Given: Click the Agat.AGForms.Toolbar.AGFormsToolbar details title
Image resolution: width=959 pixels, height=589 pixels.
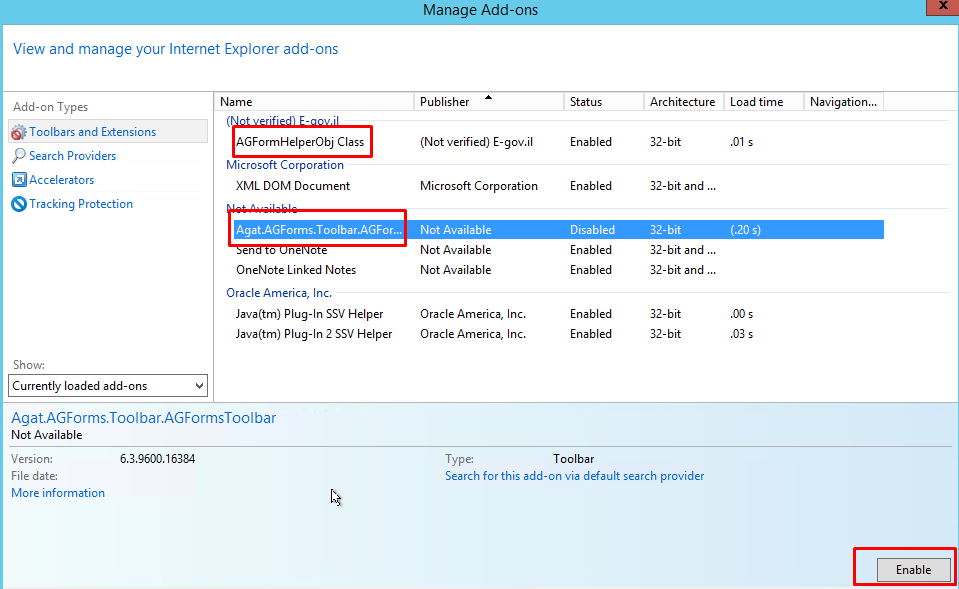Looking at the screenshot, I should (144, 418).
